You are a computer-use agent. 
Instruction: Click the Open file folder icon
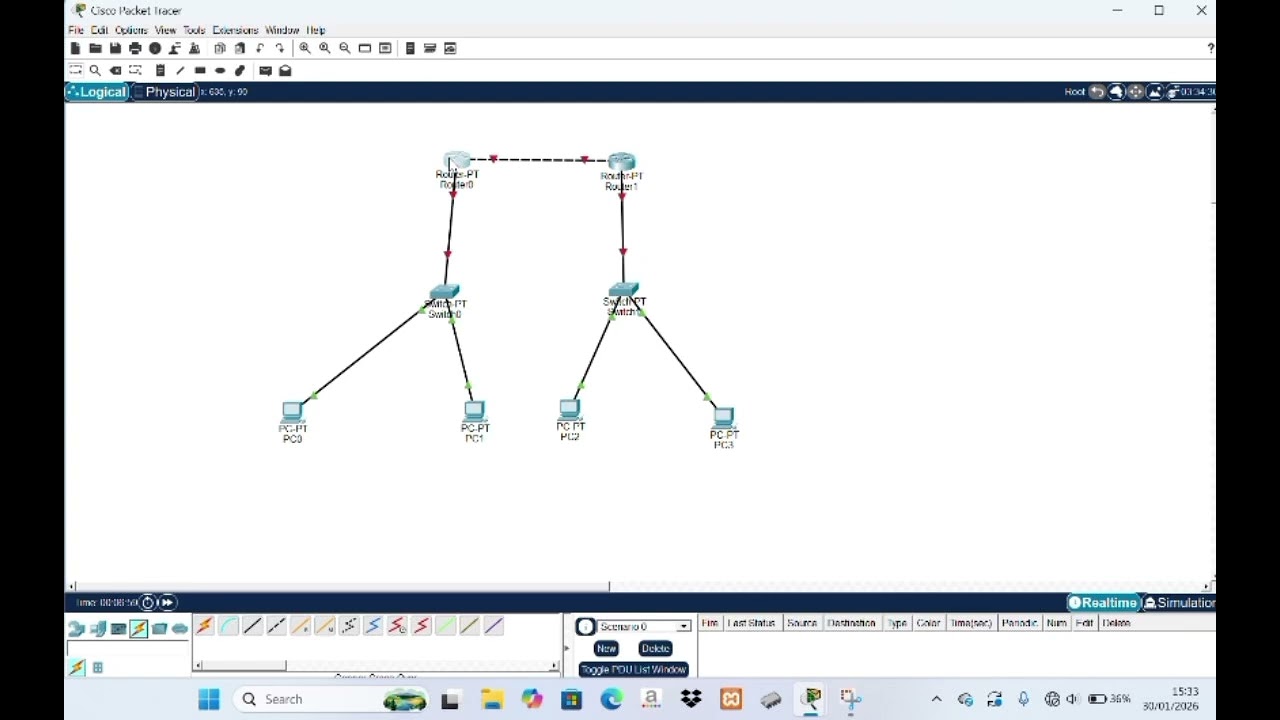(x=95, y=48)
